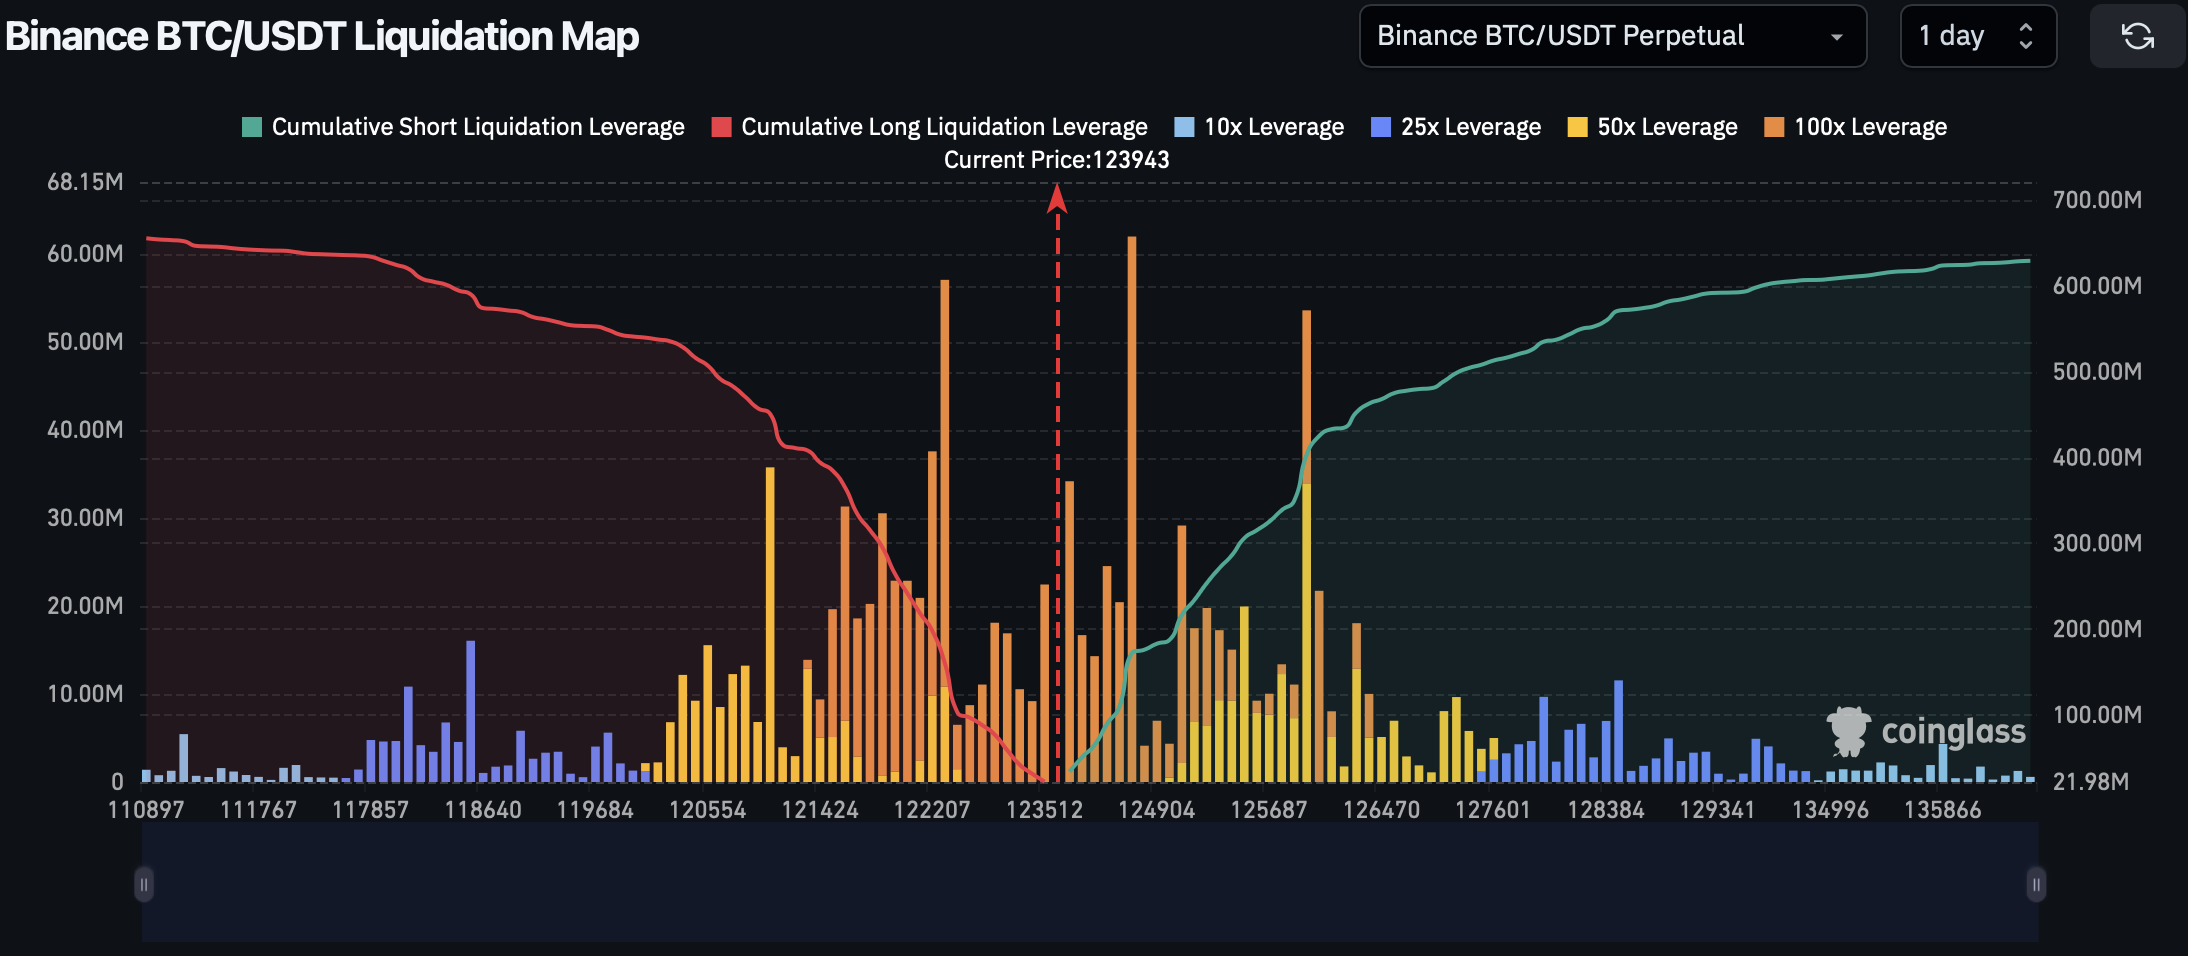
Task: Click the green Cumulative Short legend swatch
Action: pos(252,127)
